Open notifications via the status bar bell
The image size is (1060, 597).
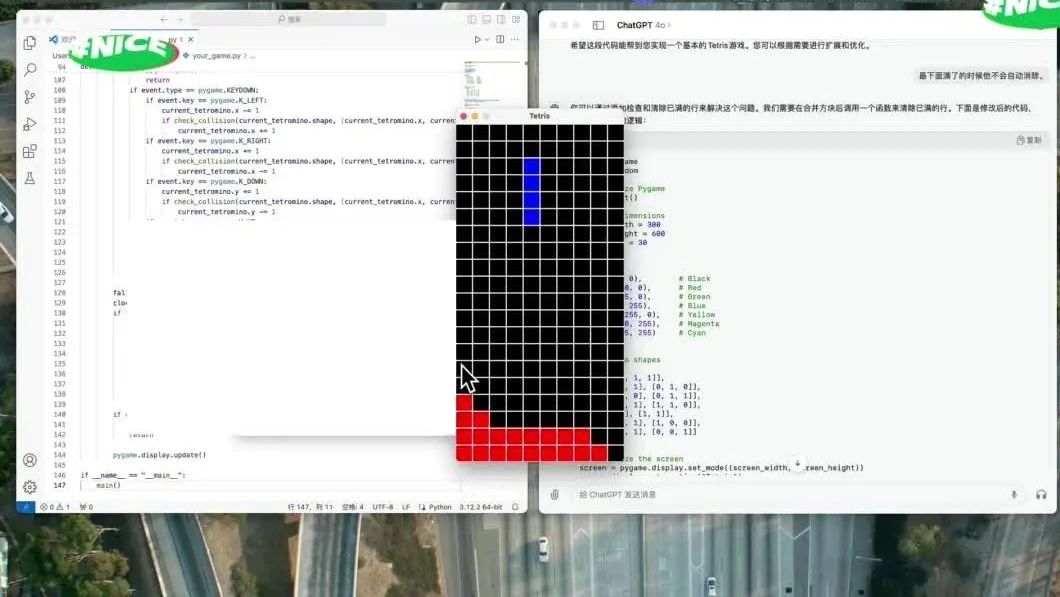click(515, 506)
